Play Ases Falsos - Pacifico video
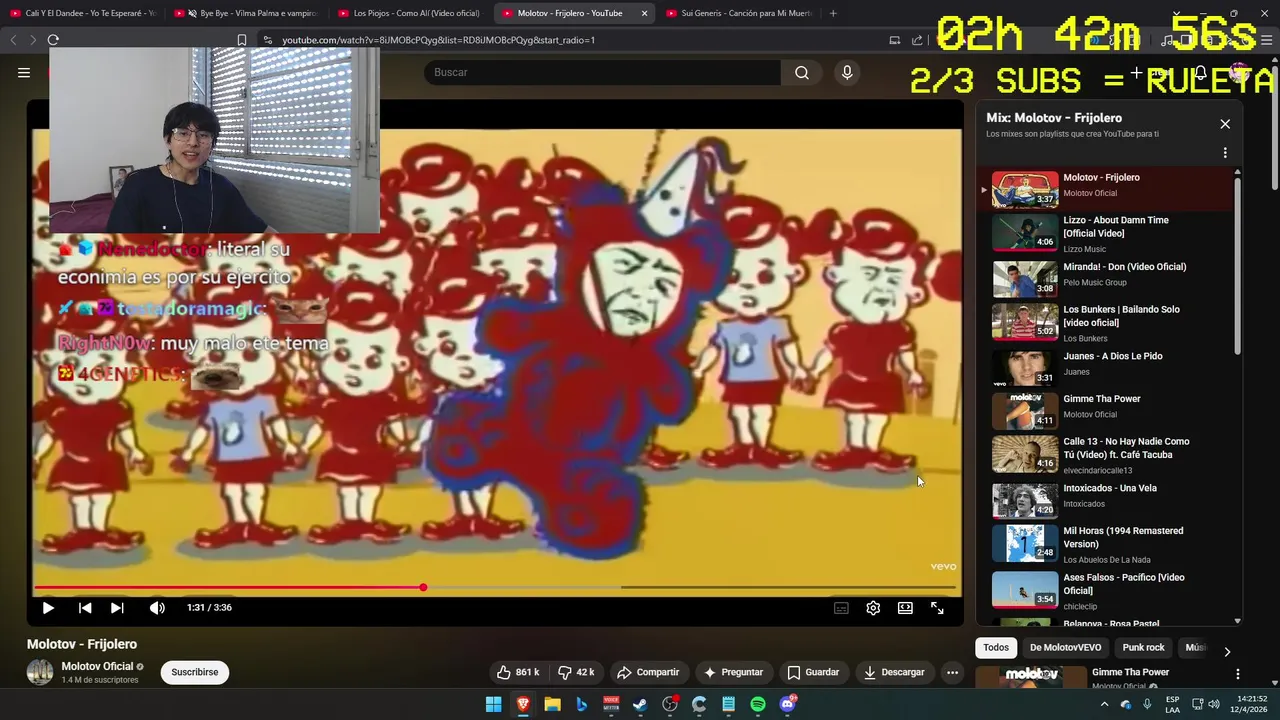Image resolution: width=1280 pixels, height=720 pixels. point(1105,589)
